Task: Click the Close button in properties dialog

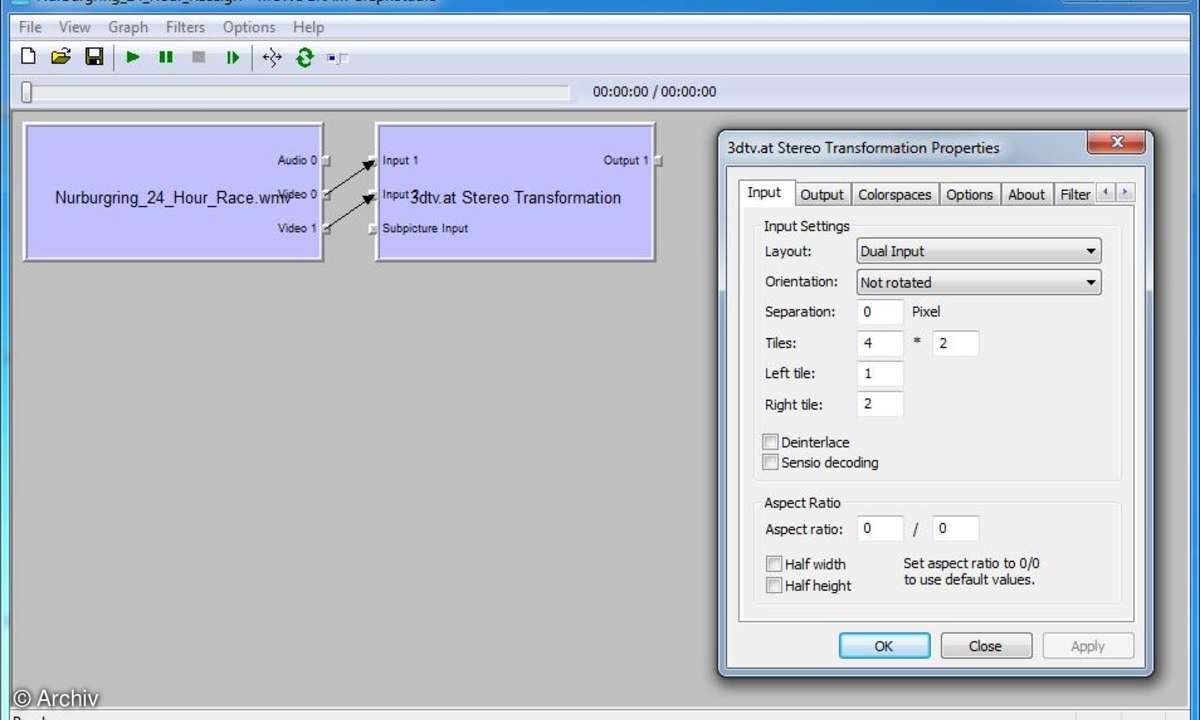Action: tap(986, 646)
